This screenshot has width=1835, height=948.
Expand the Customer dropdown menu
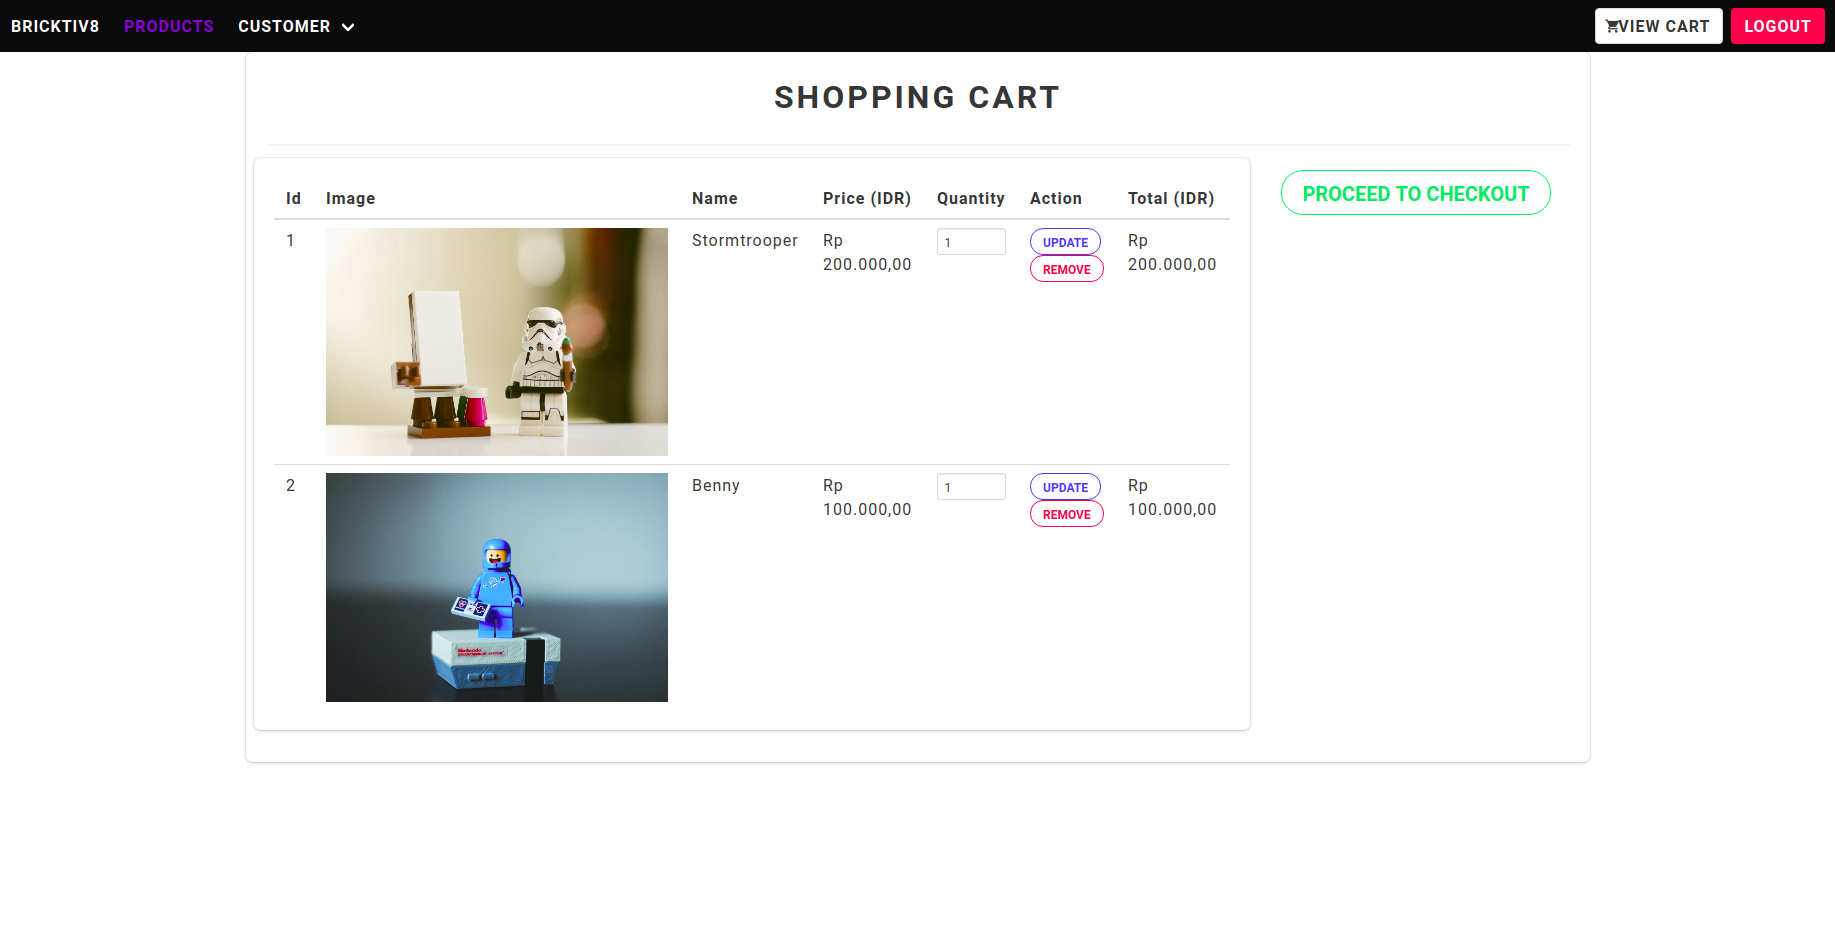point(296,26)
